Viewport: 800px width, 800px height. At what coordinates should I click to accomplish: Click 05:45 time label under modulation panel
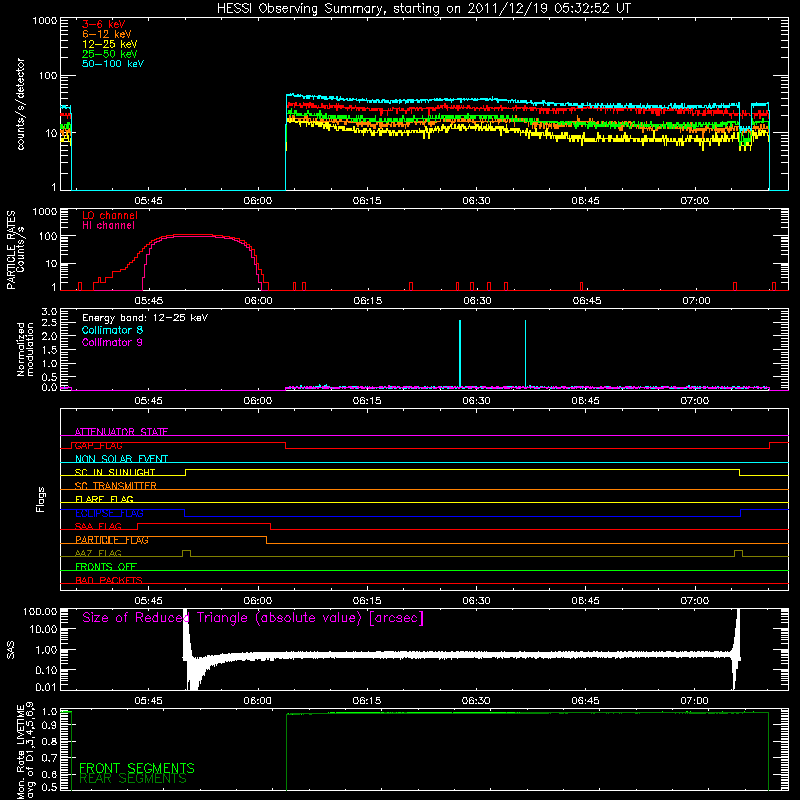[x=148, y=401]
